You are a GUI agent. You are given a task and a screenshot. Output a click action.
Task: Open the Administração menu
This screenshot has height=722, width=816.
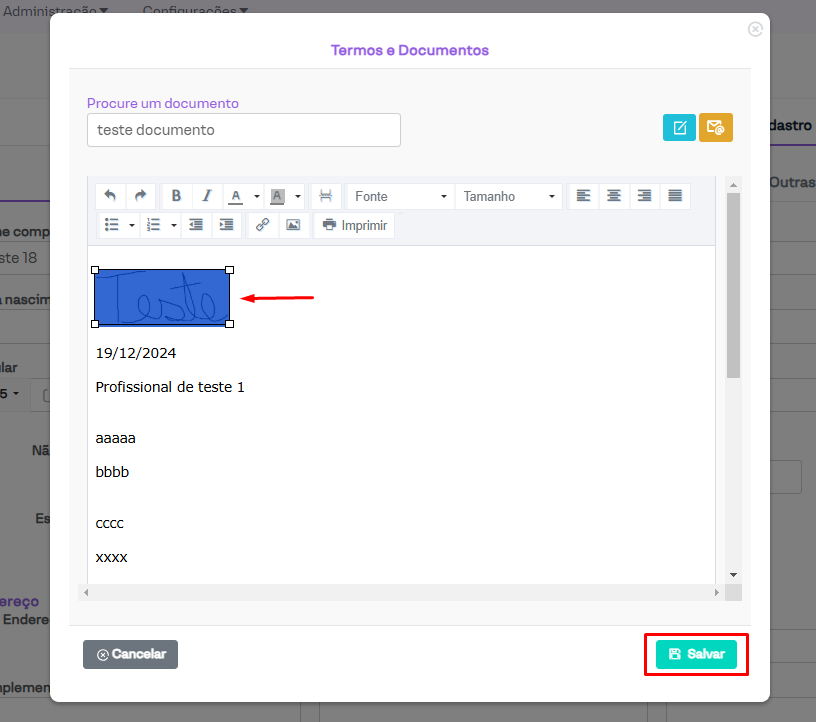pyautogui.click(x=56, y=10)
